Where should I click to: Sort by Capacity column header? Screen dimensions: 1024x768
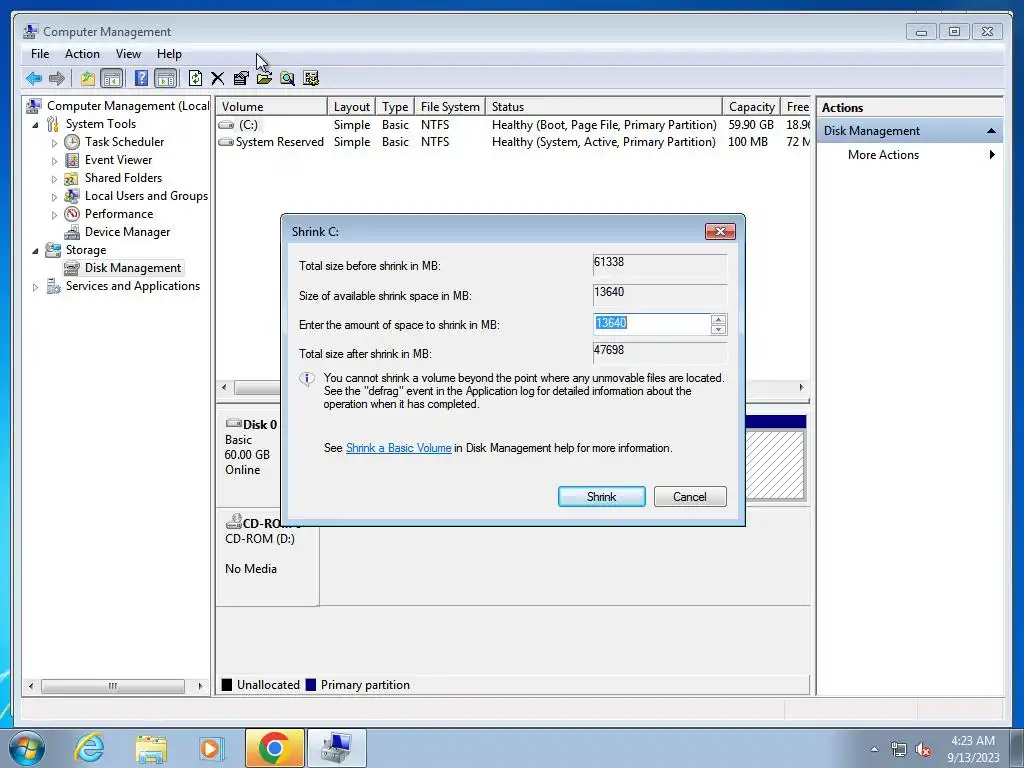(752, 106)
